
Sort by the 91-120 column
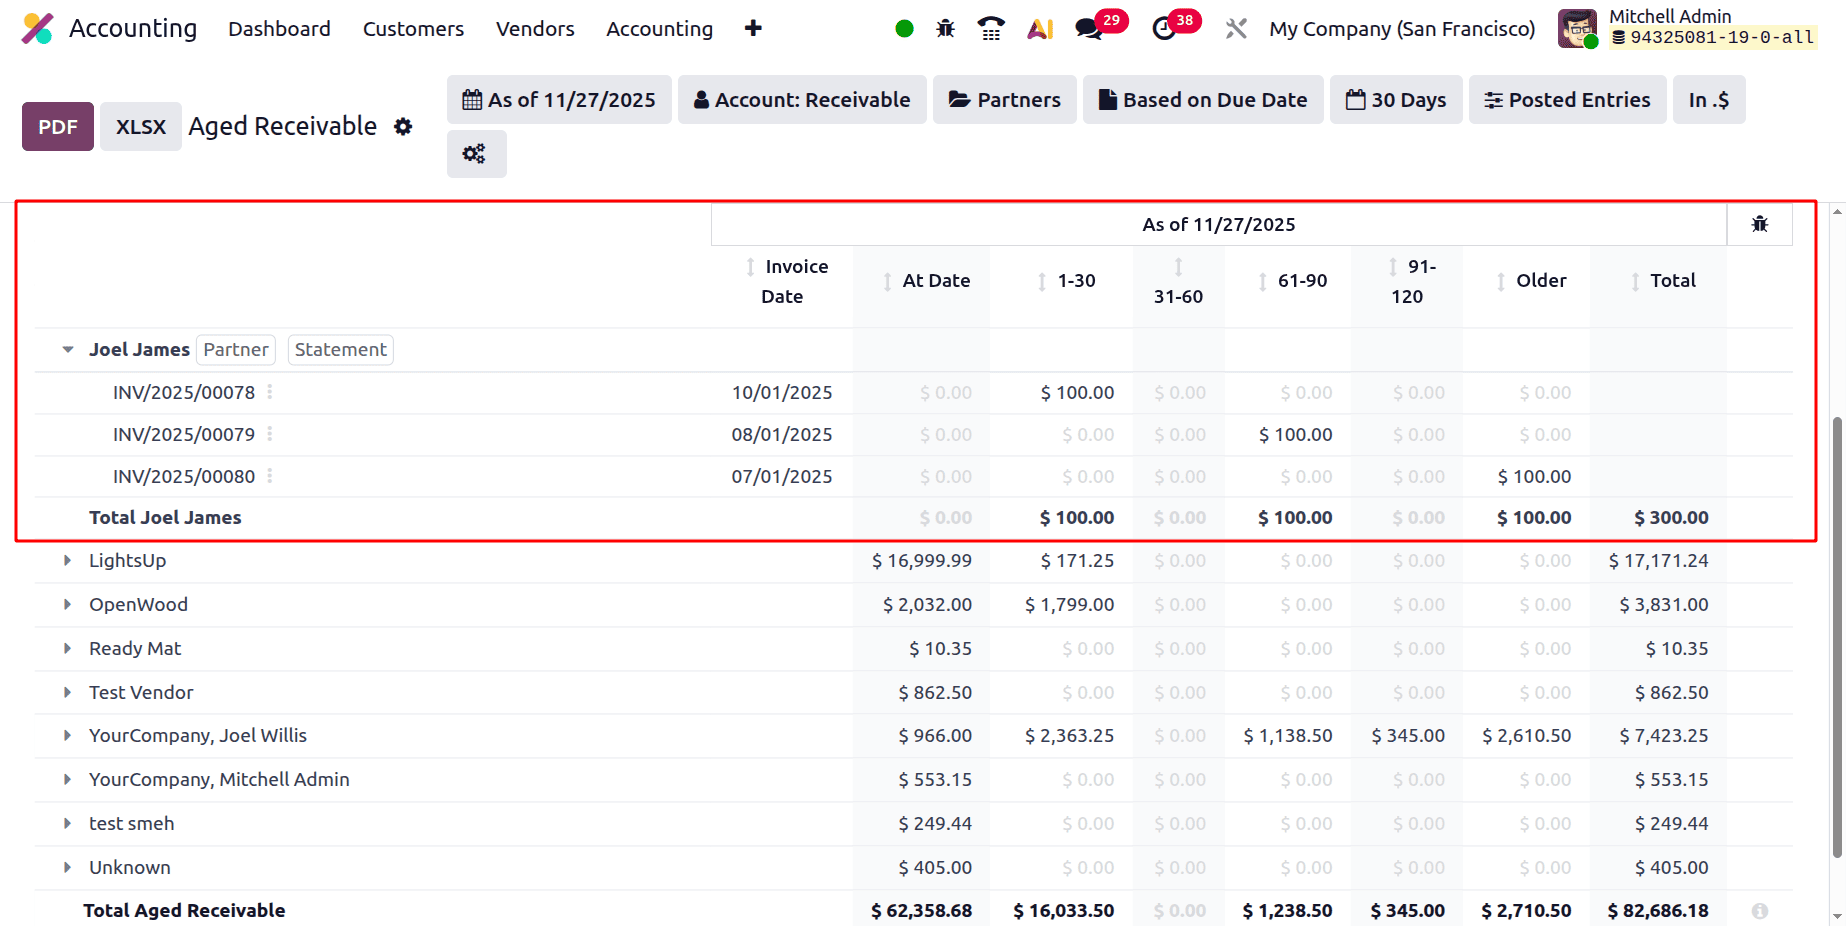click(1393, 267)
